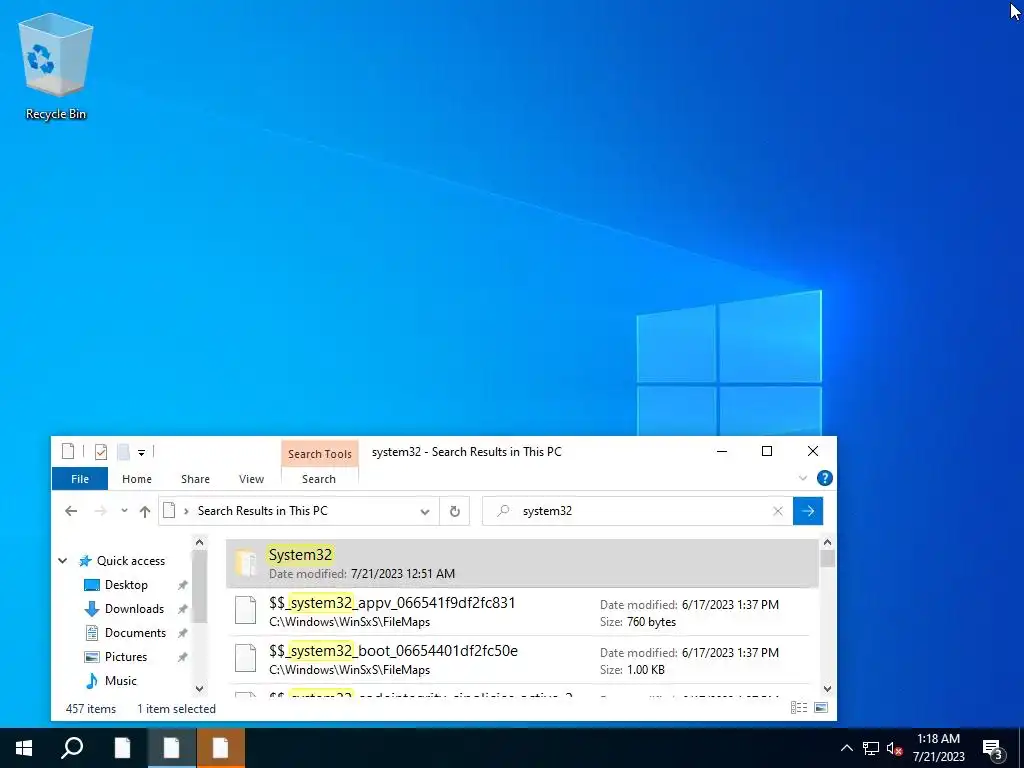Click the active File Explorer taskbar icon

click(171, 748)
